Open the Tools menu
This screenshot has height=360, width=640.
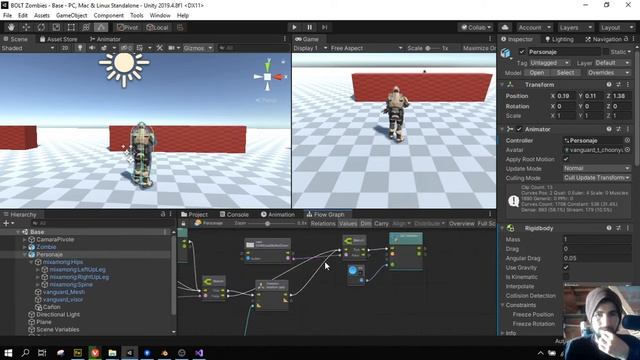pos(137,16)
